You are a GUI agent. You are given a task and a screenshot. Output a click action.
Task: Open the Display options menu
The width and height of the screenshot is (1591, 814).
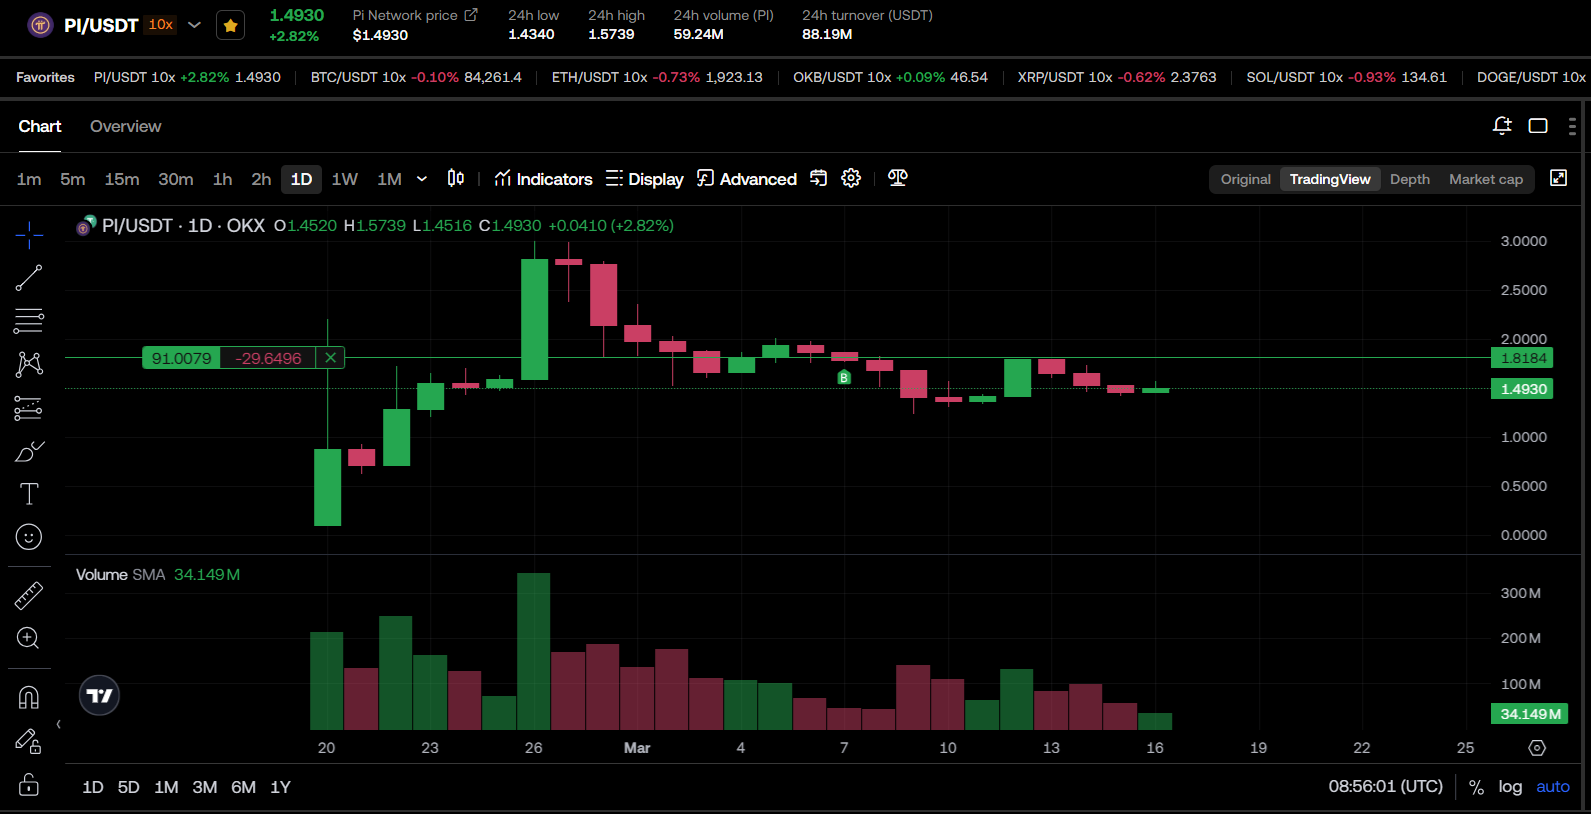click(x=645, y=179)
